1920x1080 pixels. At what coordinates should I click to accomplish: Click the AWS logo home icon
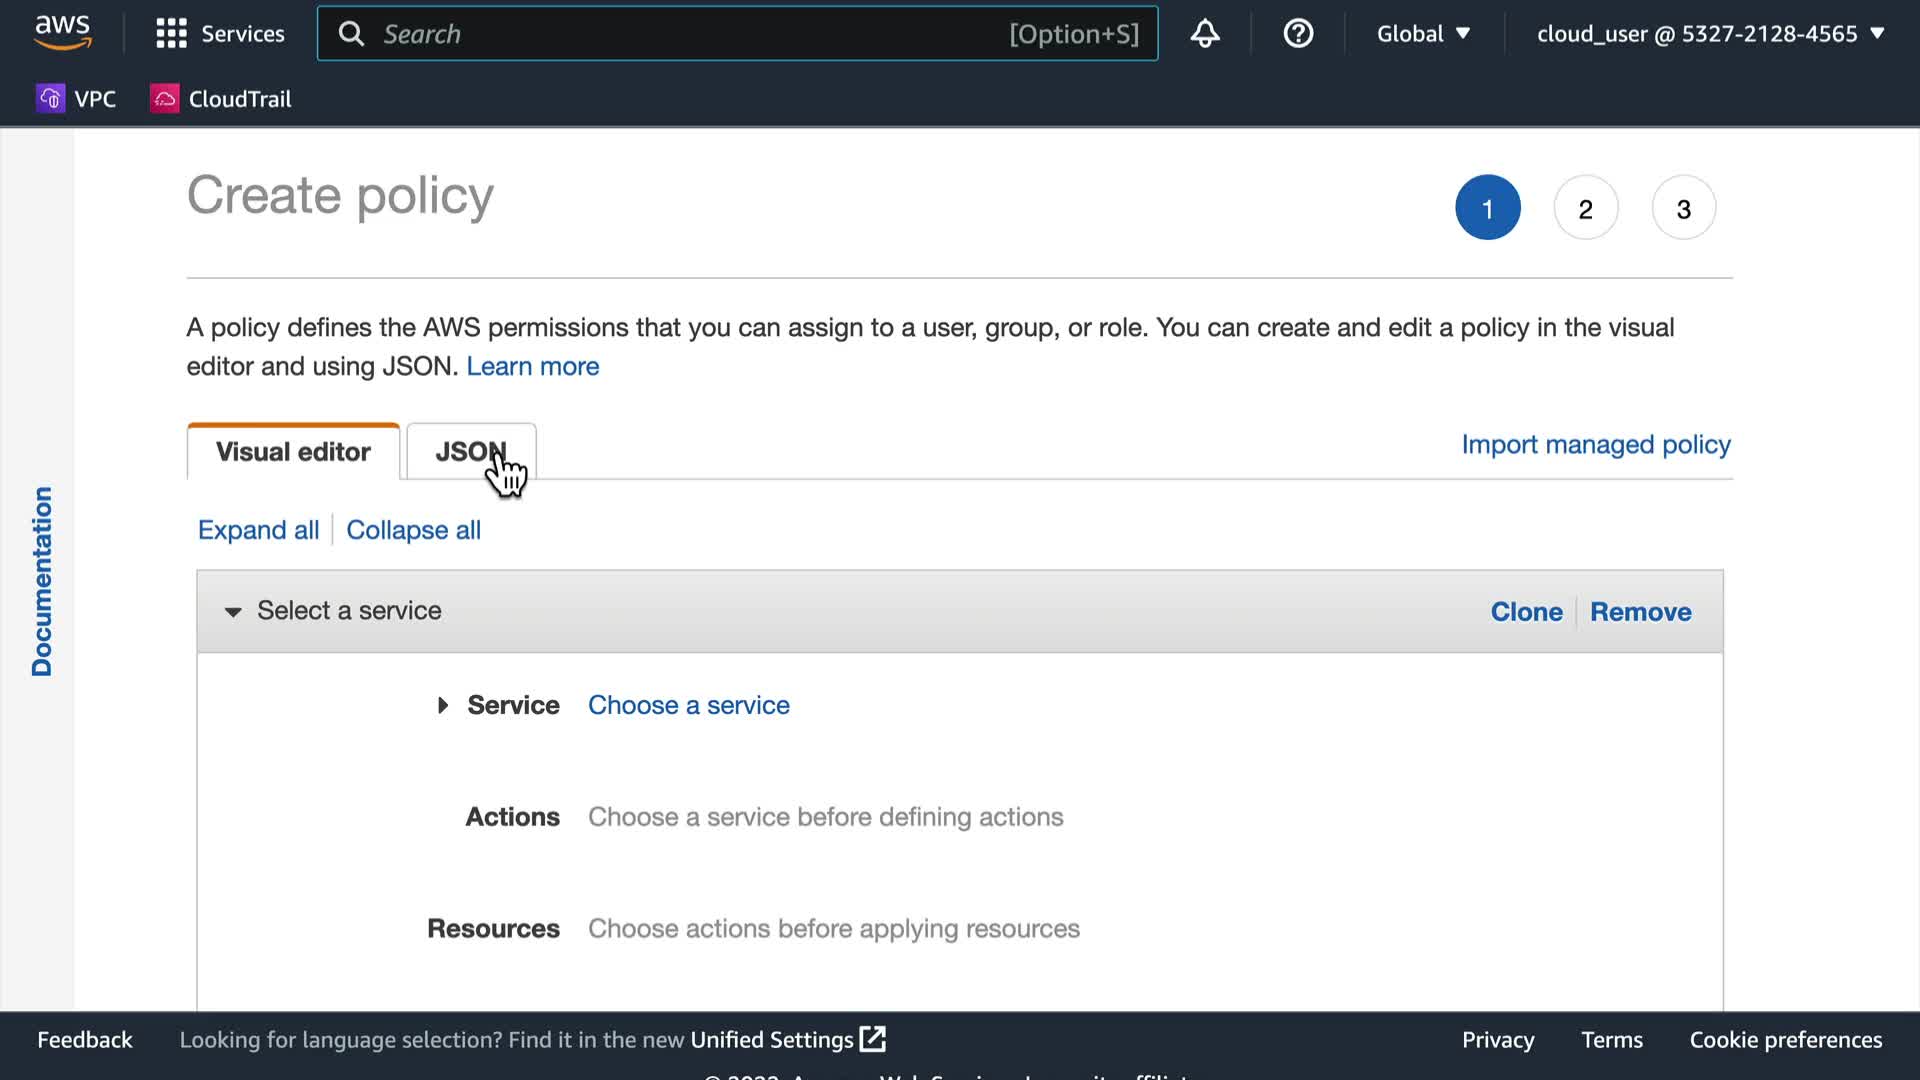(63, 33)
